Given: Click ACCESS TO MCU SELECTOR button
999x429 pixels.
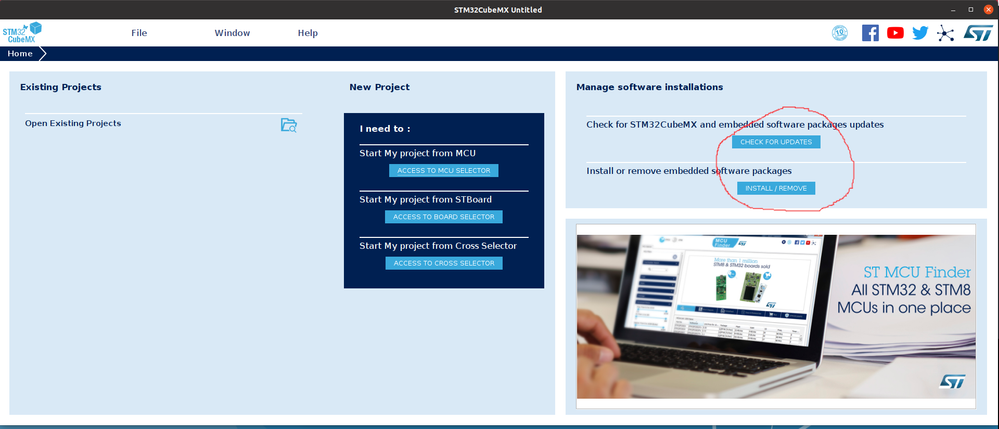Looking at the screenshot, I should point(444,171).
